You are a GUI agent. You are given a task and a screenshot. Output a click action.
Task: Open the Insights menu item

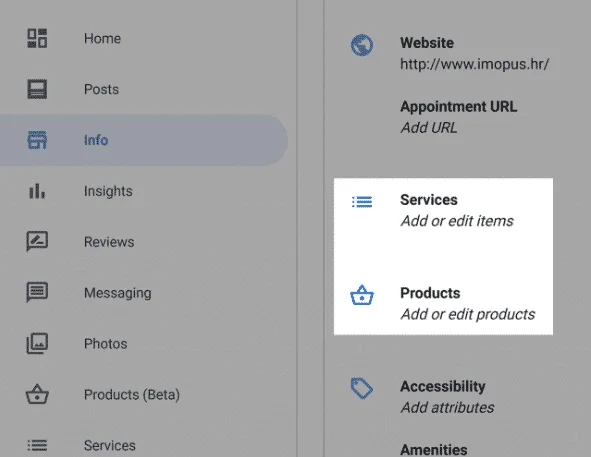108,191
